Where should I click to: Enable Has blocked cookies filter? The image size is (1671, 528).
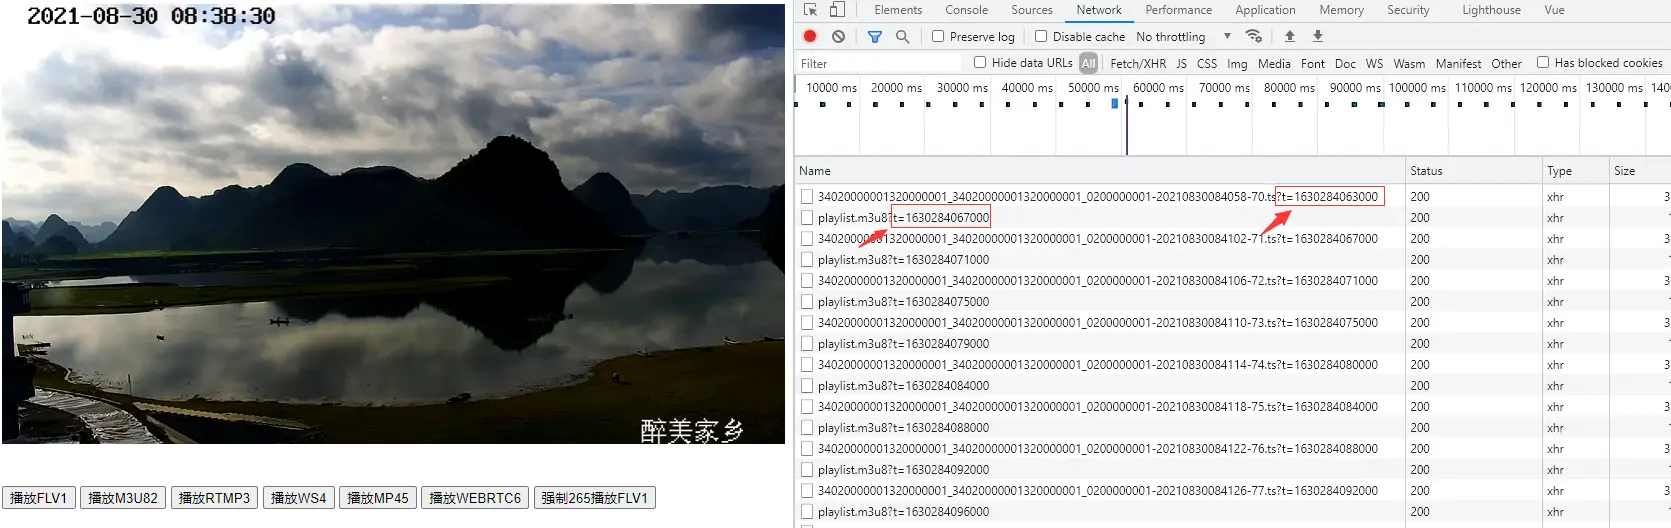point(1543,63)
